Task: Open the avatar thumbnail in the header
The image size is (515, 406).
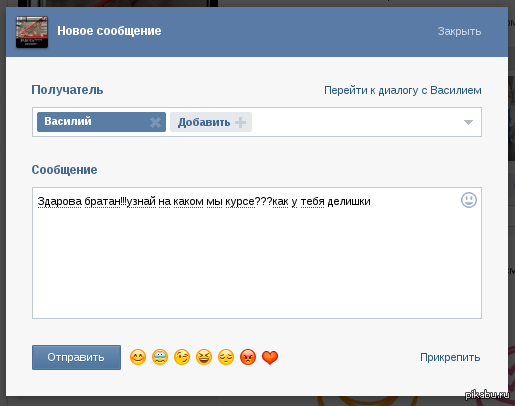Action: click(x=32, y=32)
